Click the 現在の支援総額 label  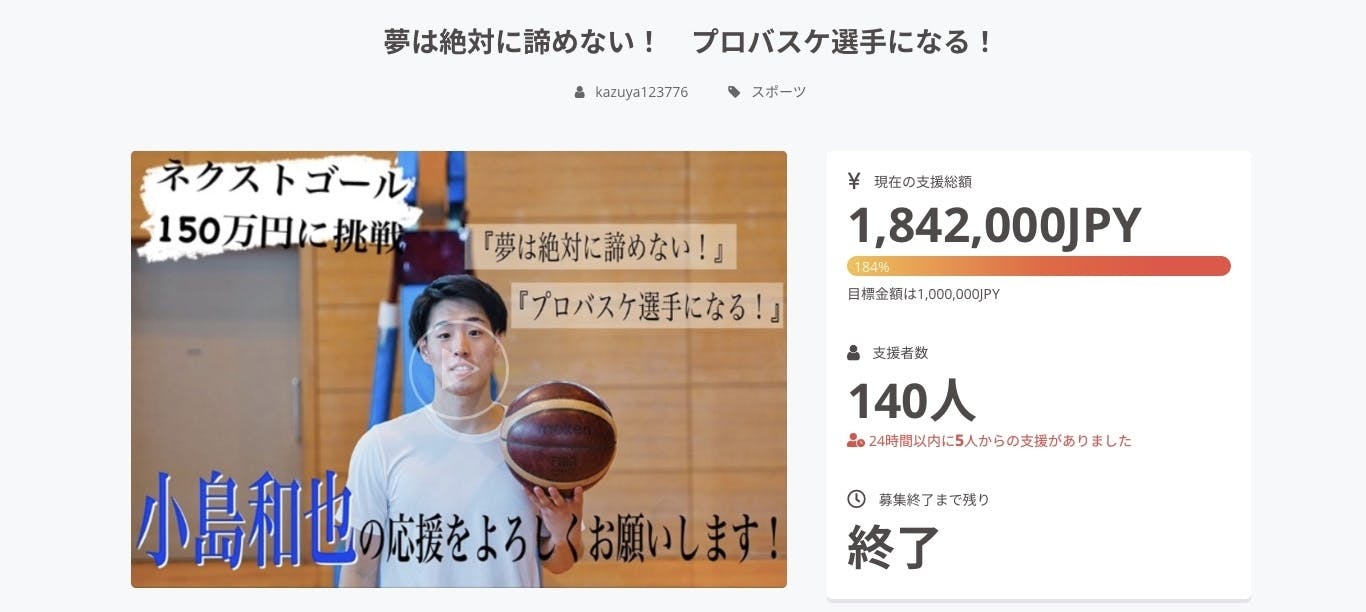pos(922,182)
